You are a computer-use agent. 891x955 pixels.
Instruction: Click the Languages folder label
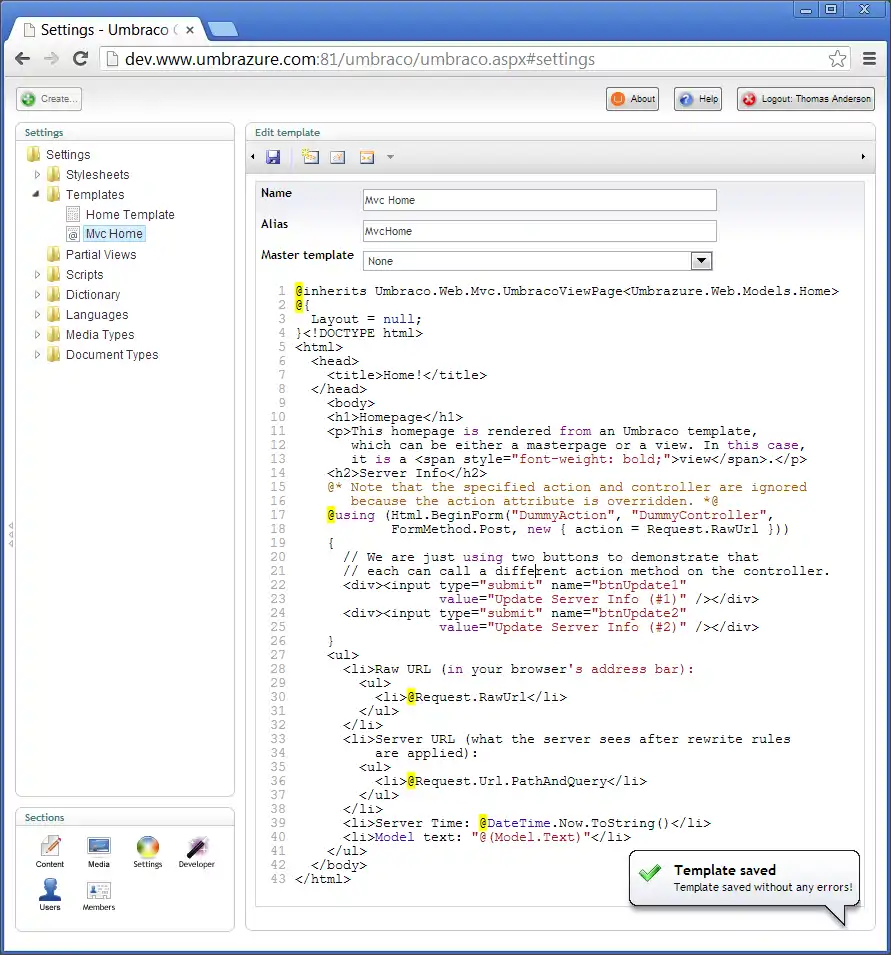[x=97, y=315]
